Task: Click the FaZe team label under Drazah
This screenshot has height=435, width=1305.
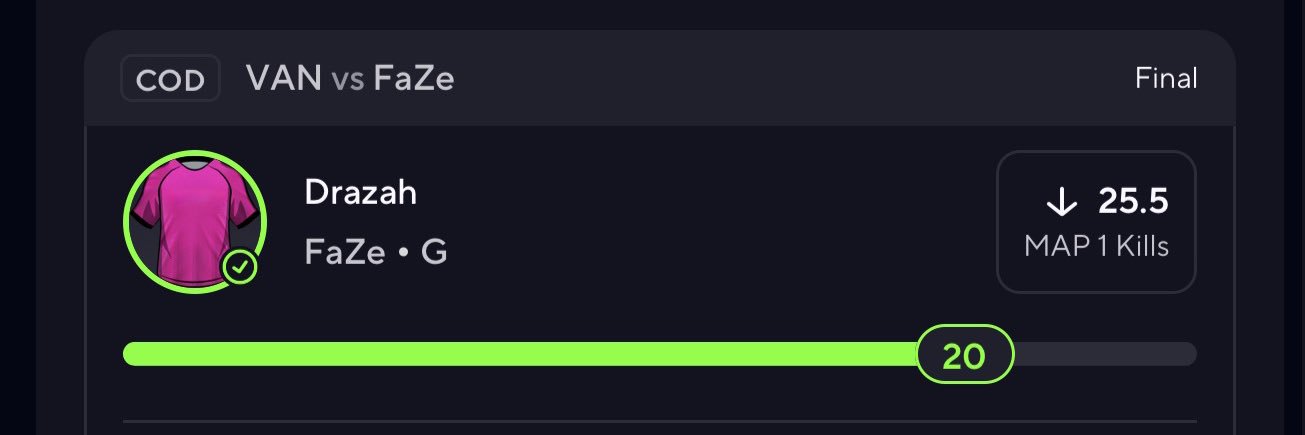Action: pos(345,252)
